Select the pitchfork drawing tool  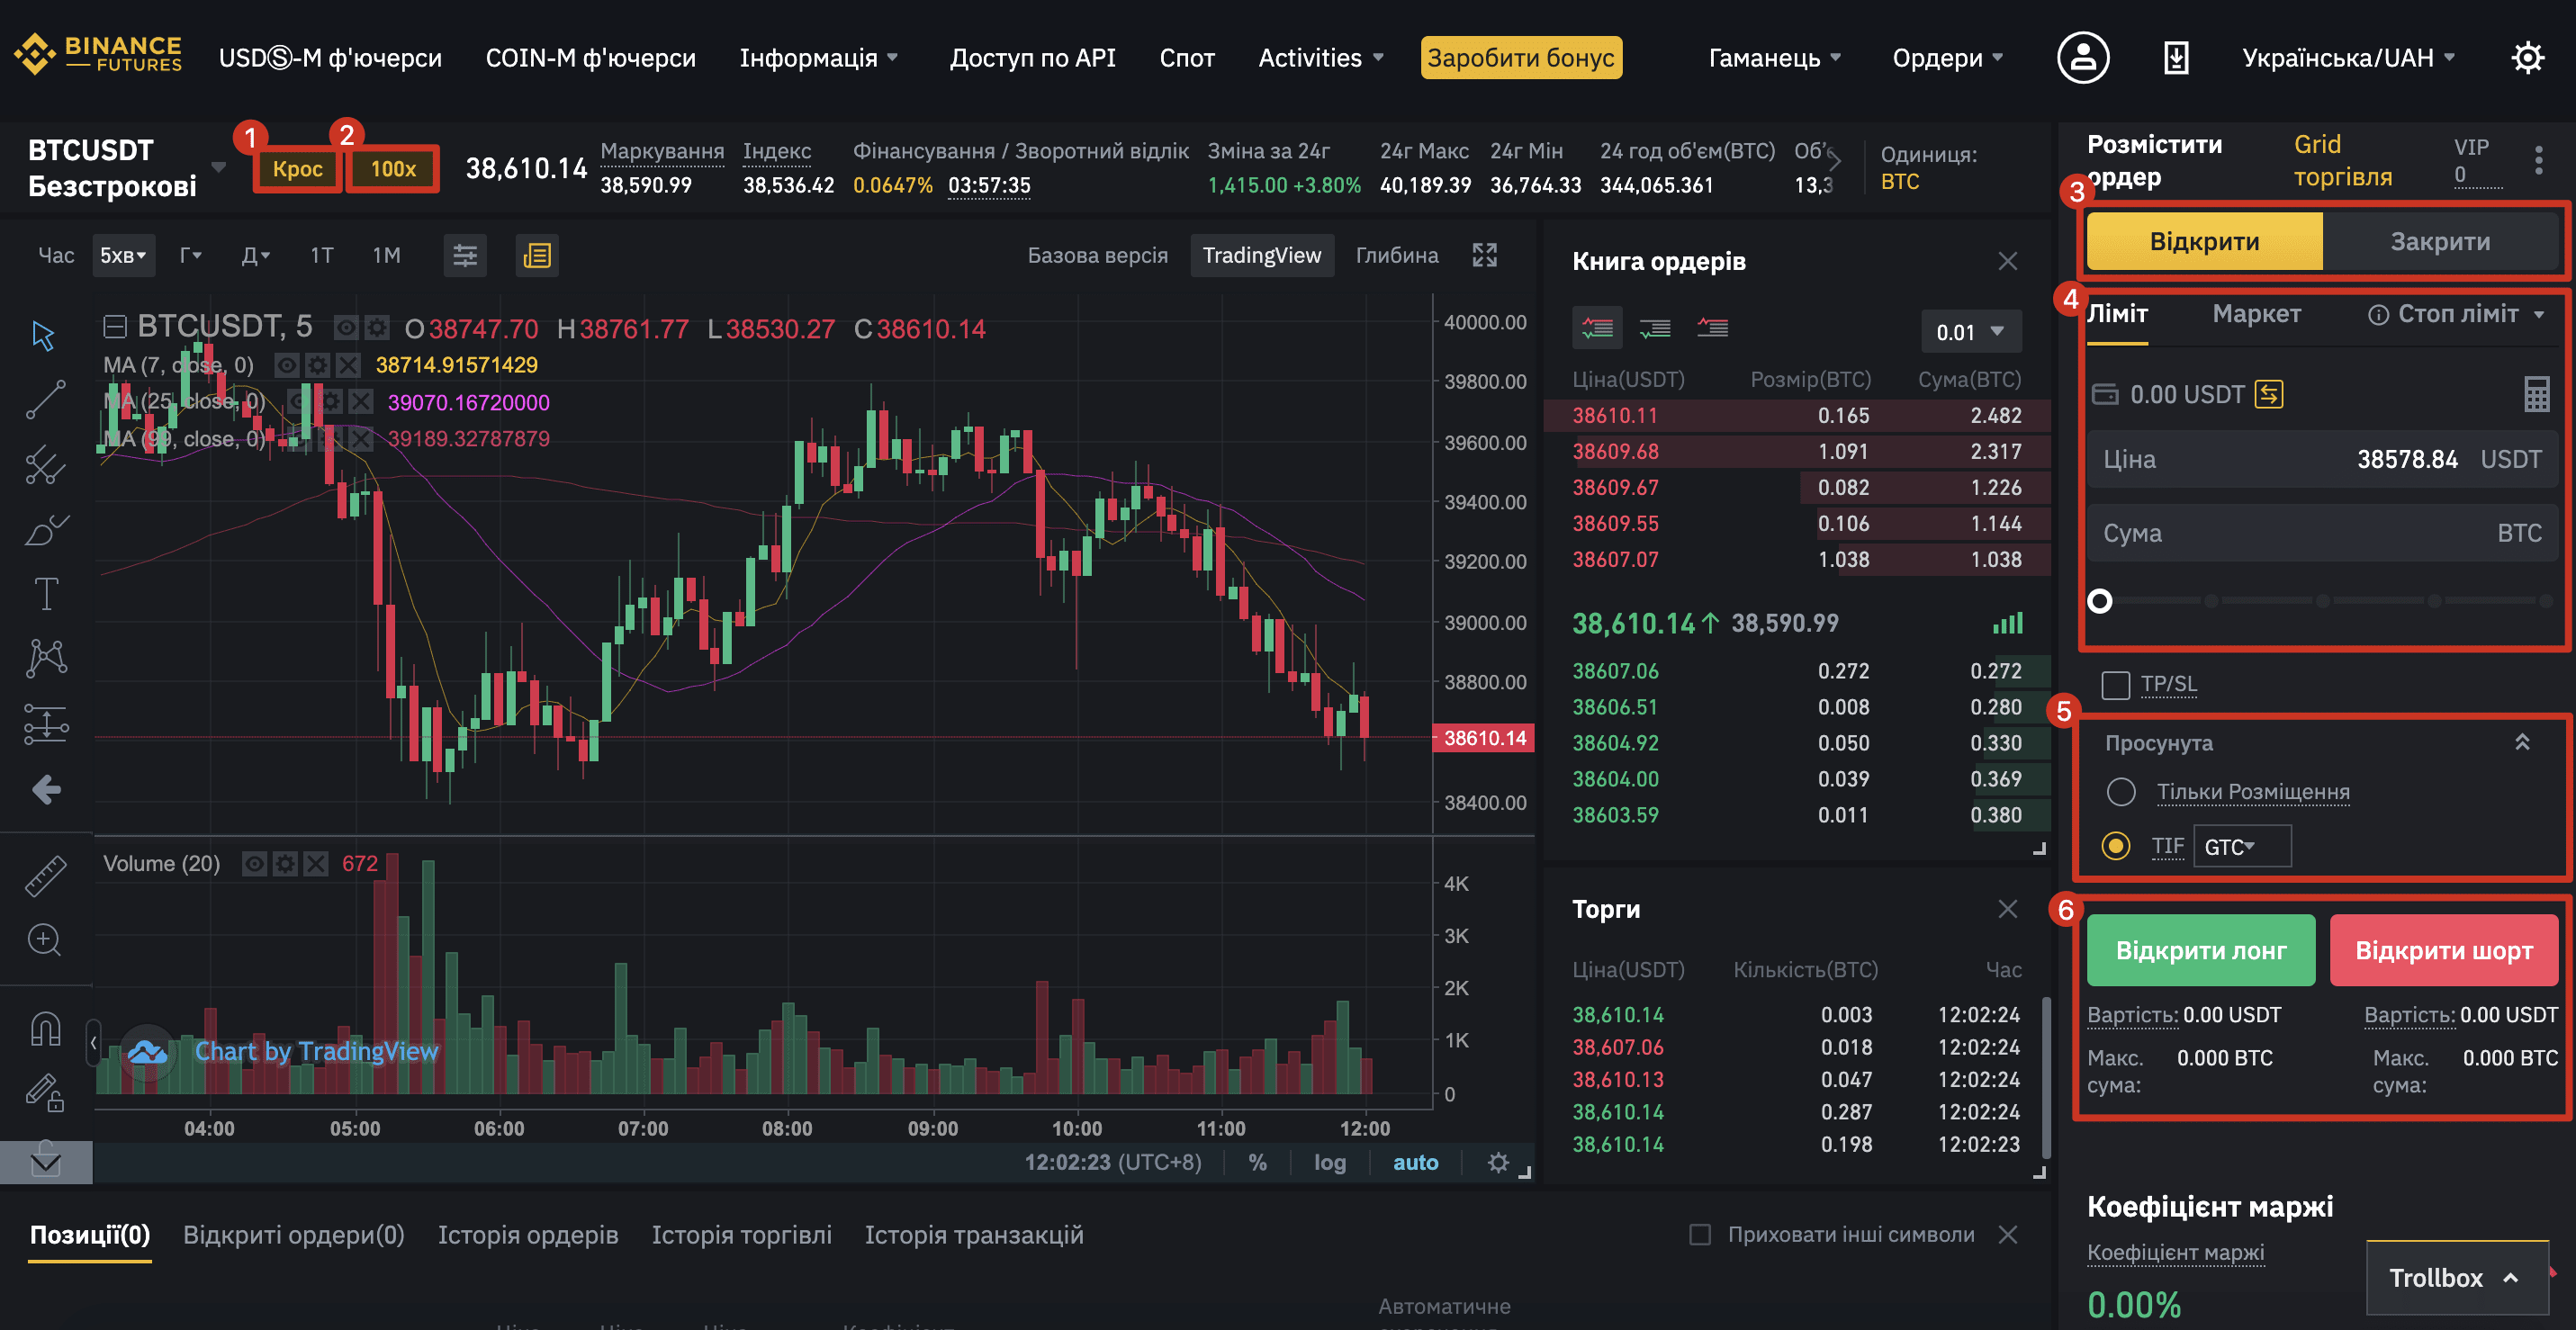(45, 464)
